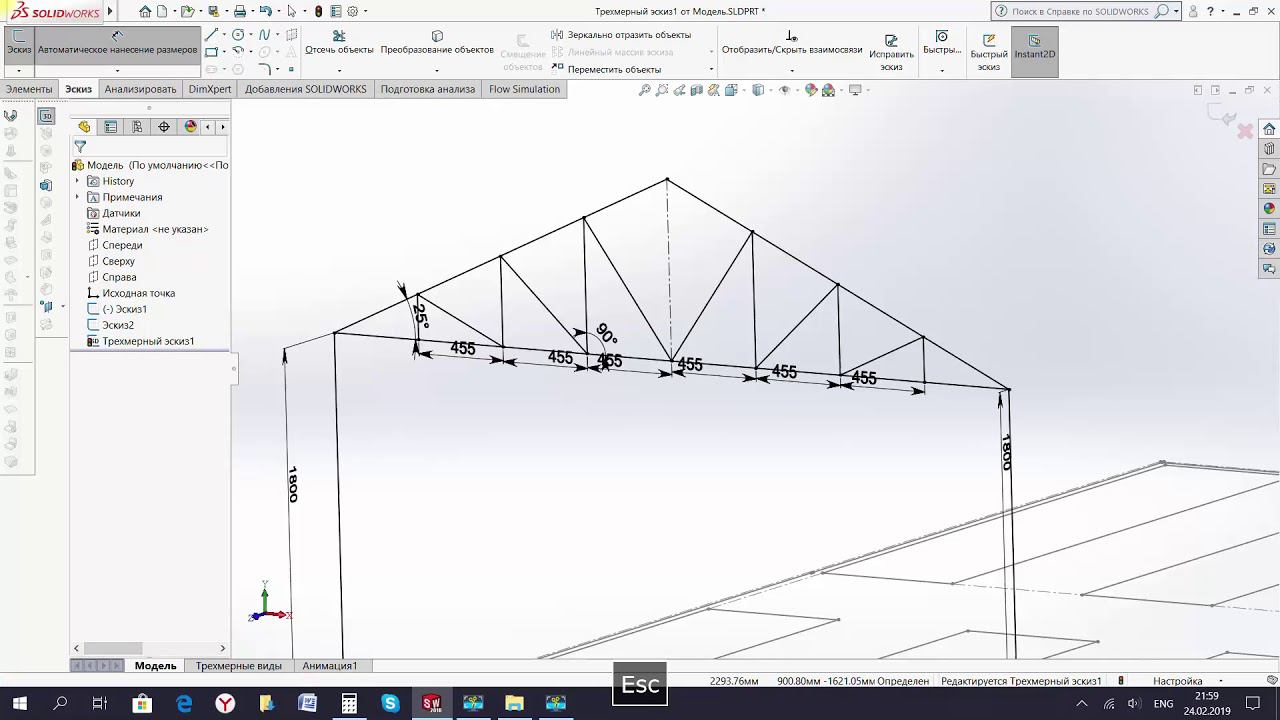1280x720 pixels.
Task: Click Repair Sketch (Исправить эскиз) button
Action: click(891, 51)
